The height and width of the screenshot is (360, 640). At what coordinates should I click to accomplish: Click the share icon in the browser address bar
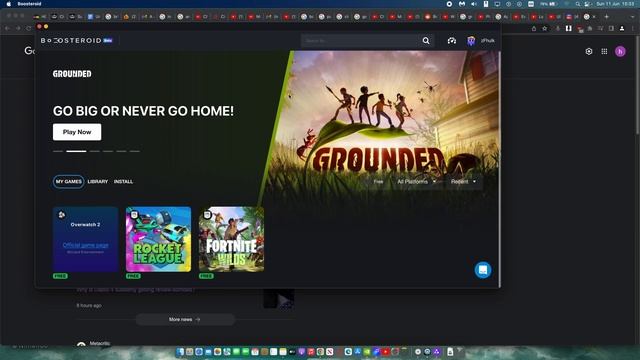coord(534,28)
